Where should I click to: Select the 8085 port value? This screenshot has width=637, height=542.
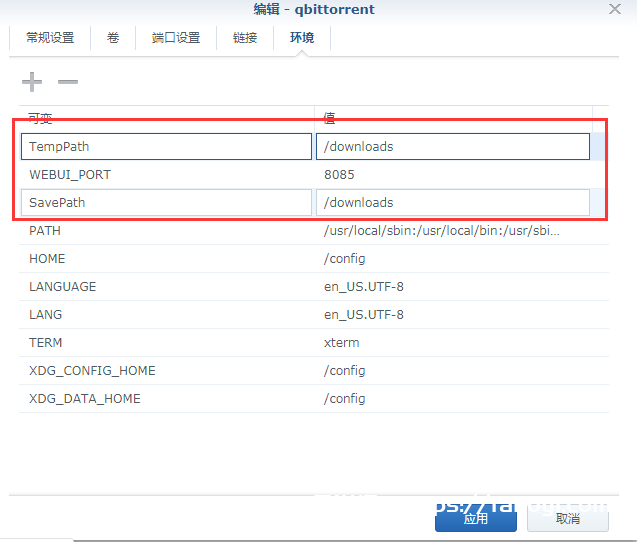pos(339,175)
